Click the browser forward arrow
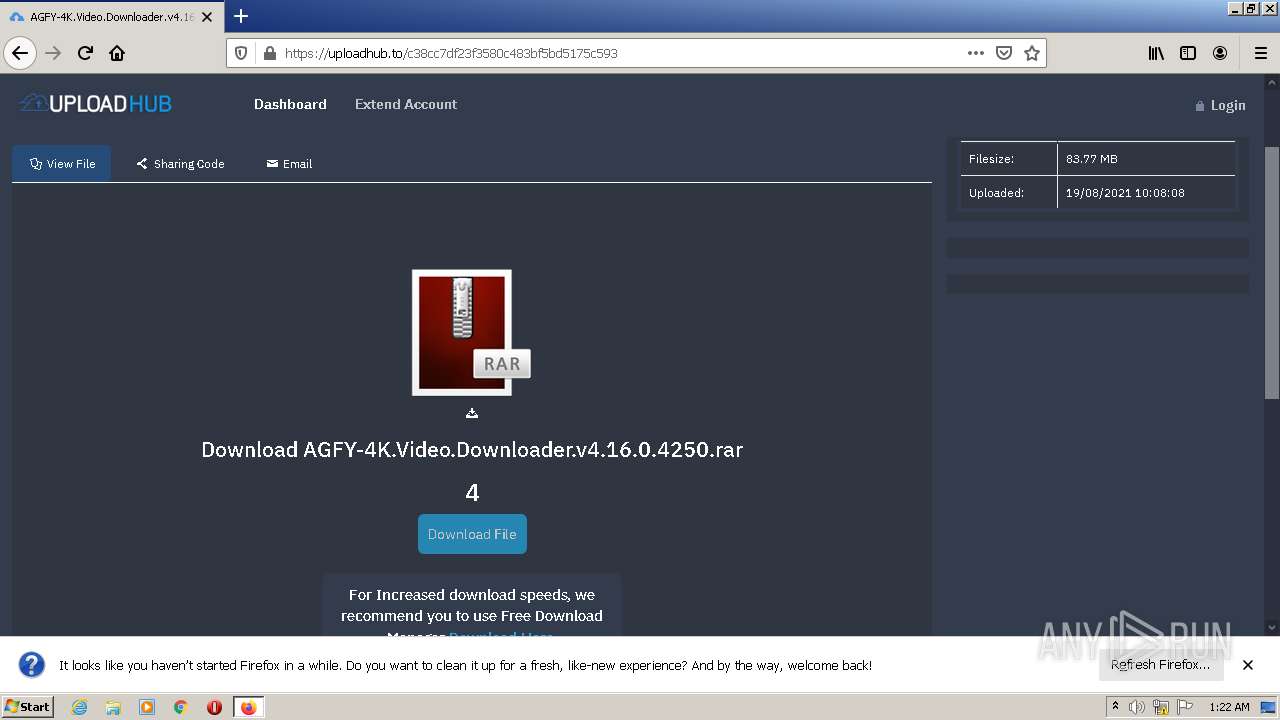Viewport: 1280px width, 720px height. 53,53
